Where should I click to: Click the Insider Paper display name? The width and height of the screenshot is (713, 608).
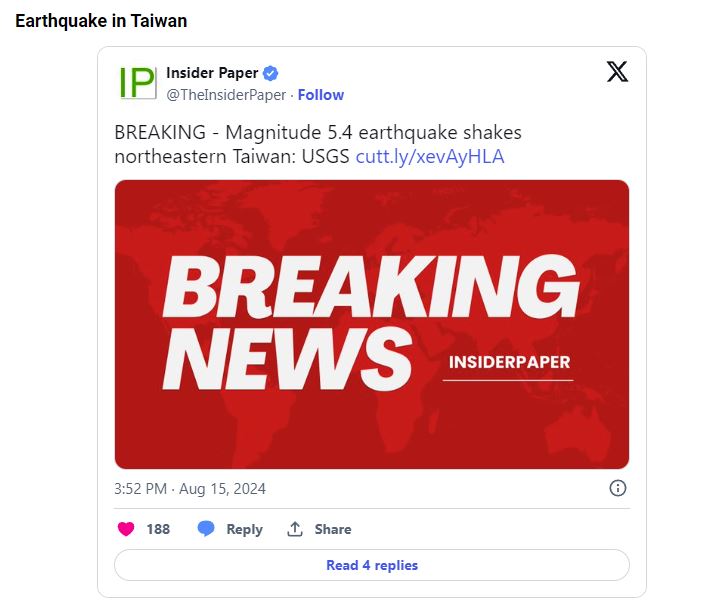(212, 73)
